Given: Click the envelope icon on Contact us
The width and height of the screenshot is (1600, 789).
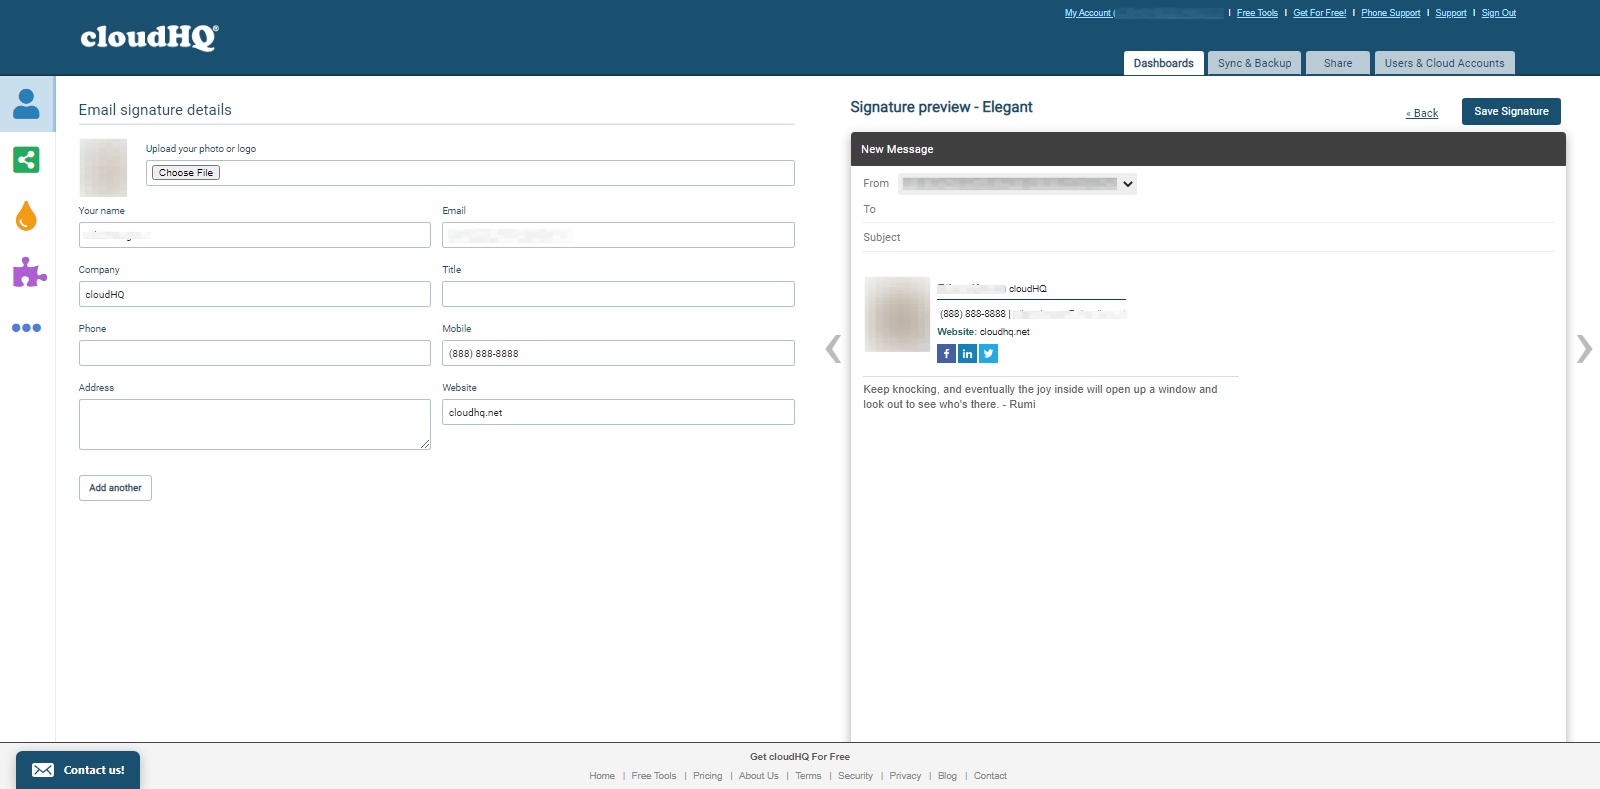Looking at the screenshot, I should (x=43, y=770).
